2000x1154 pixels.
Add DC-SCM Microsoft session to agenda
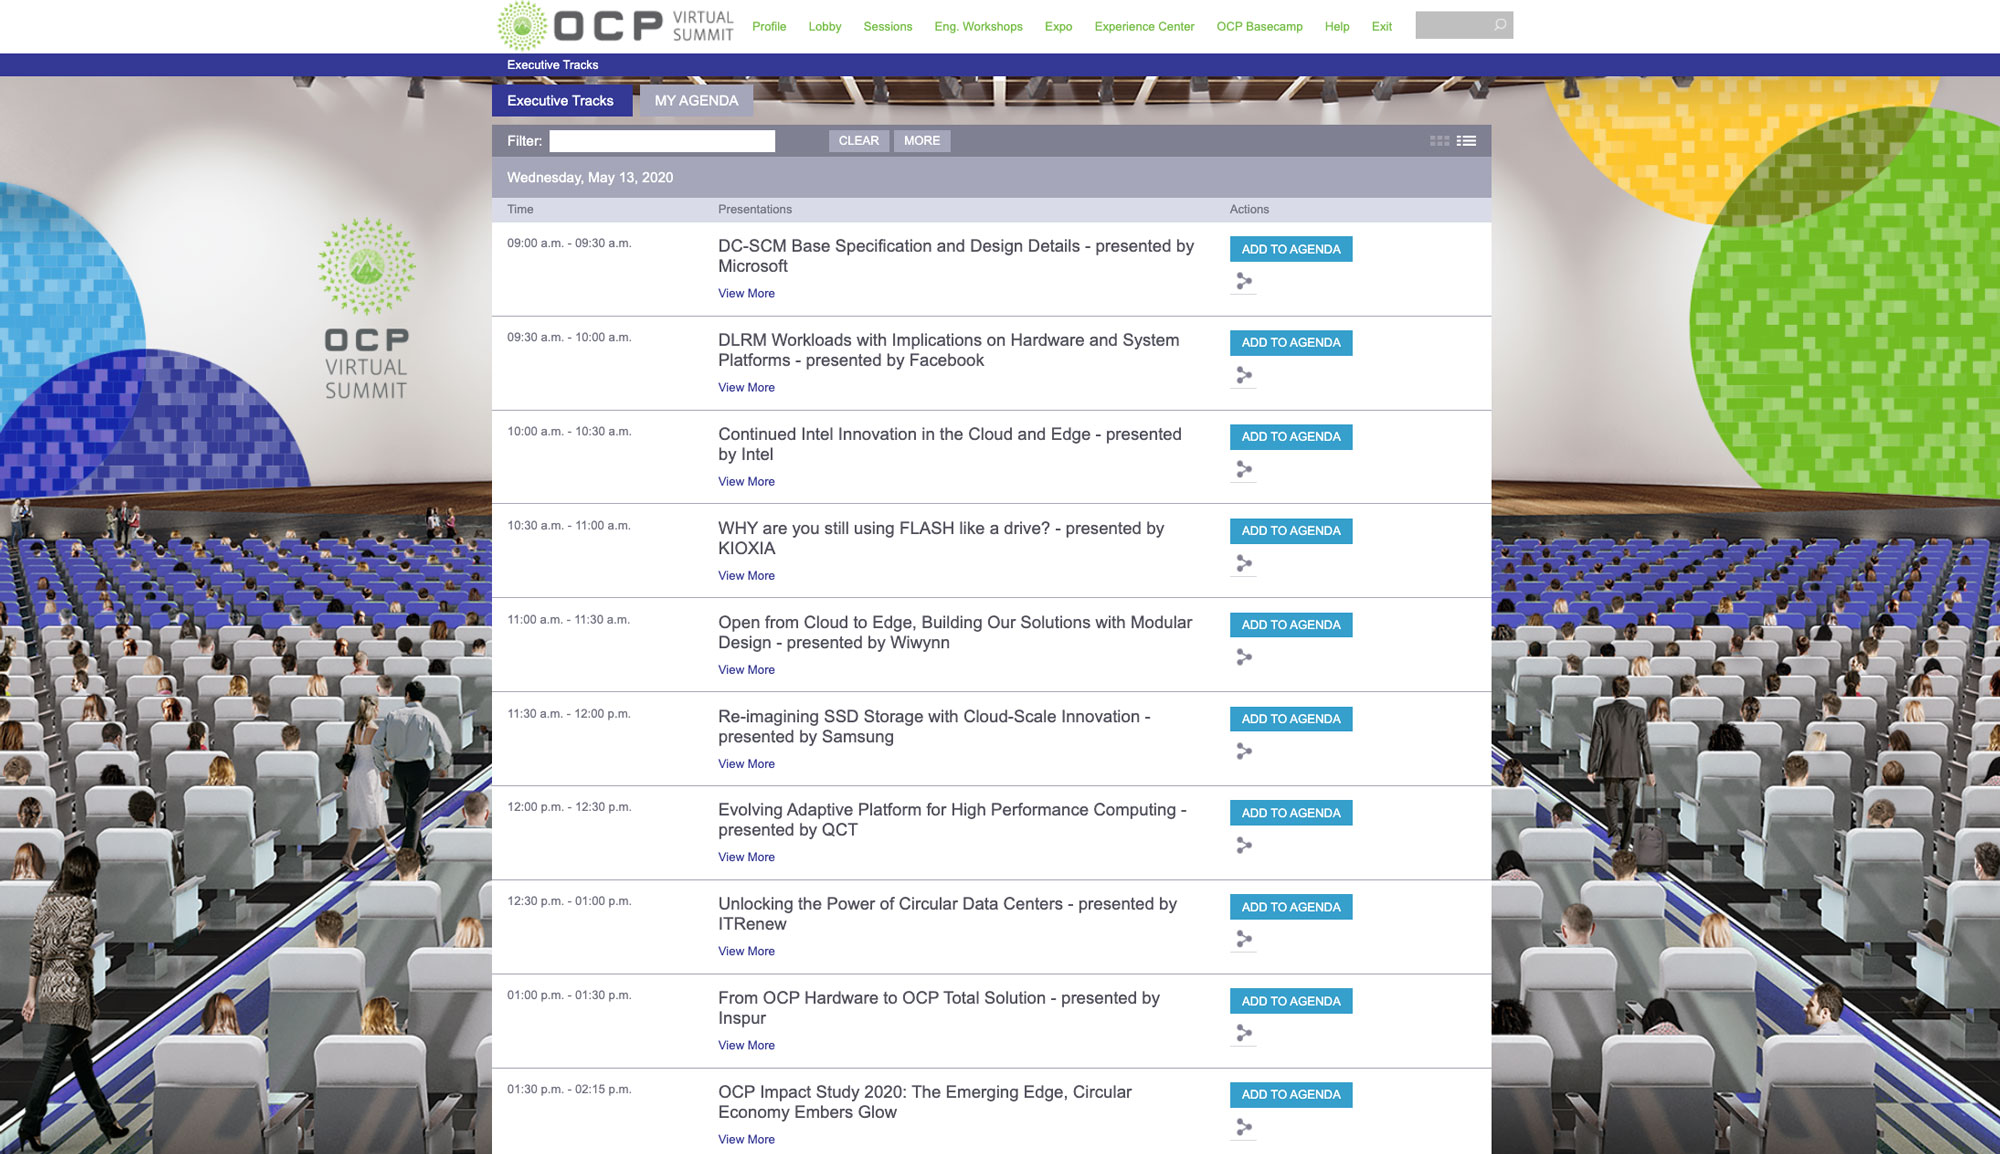[1291, 249]
